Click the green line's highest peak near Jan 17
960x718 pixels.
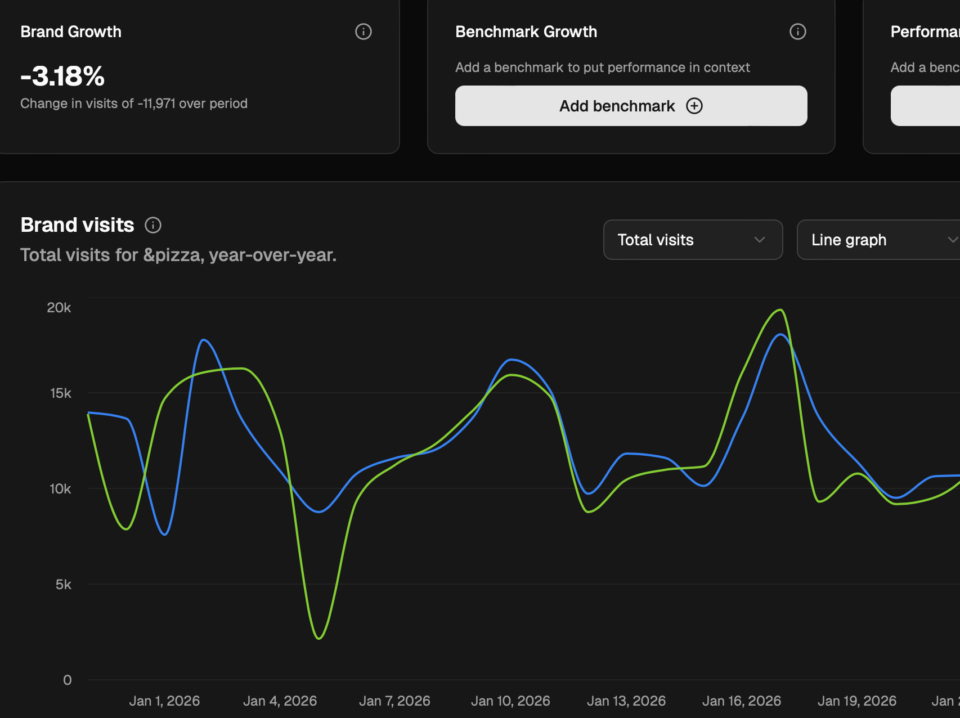(x=780, y=310)
